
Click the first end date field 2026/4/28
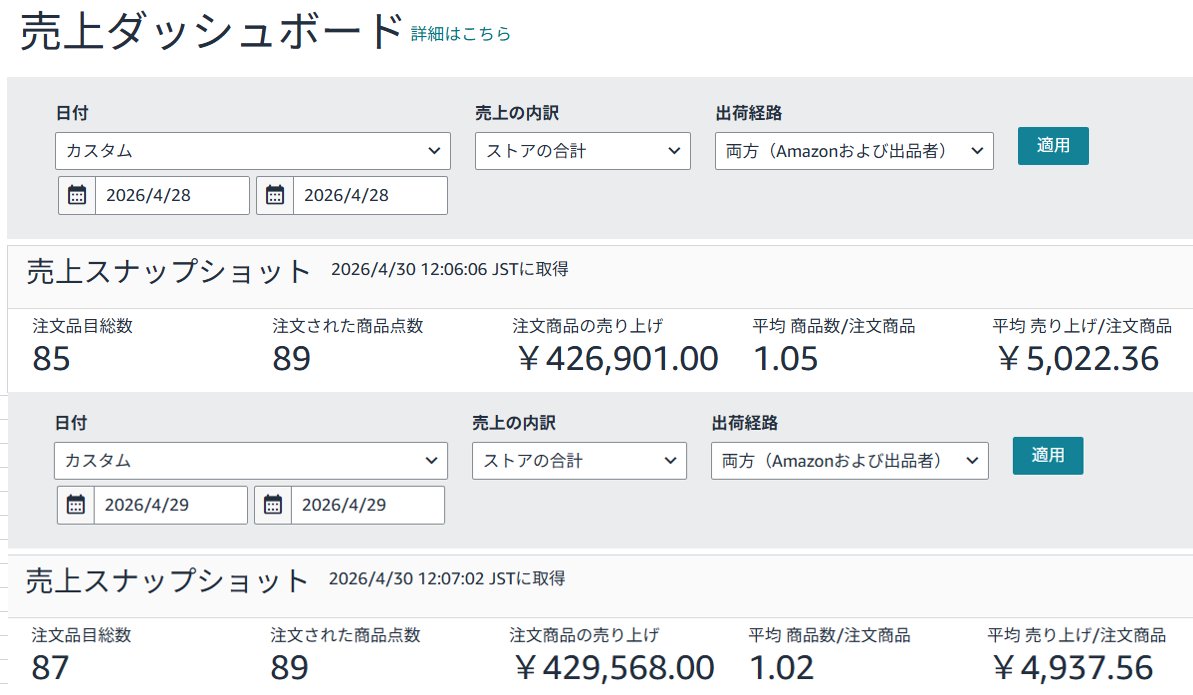(x=370, y=195)
